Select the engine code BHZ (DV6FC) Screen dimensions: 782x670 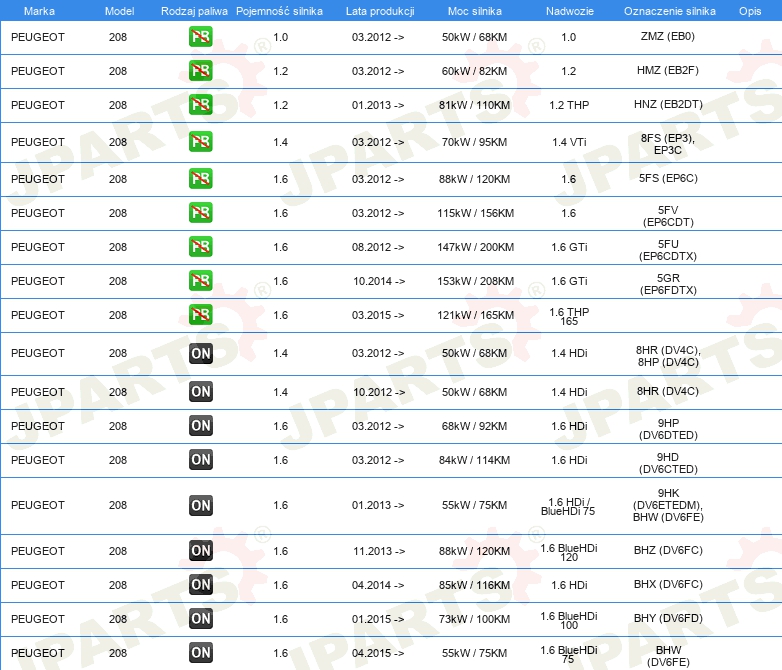668,550
